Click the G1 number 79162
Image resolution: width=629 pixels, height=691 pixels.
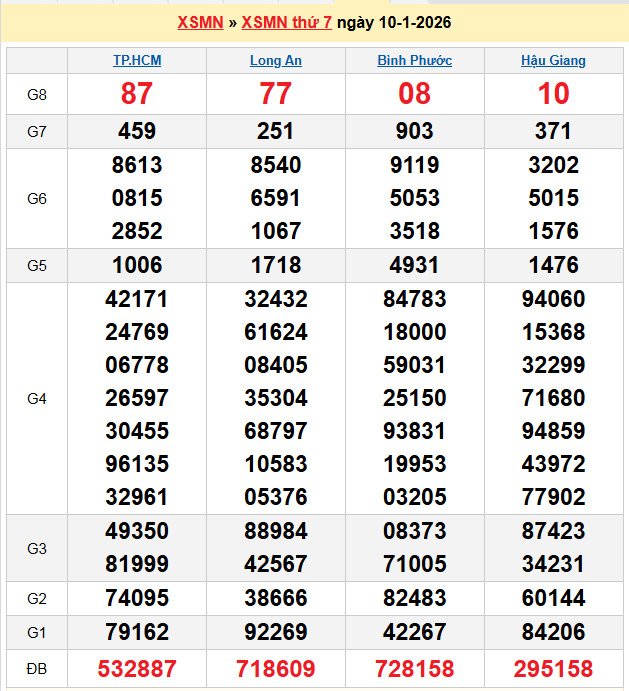(x=137, y=631)
